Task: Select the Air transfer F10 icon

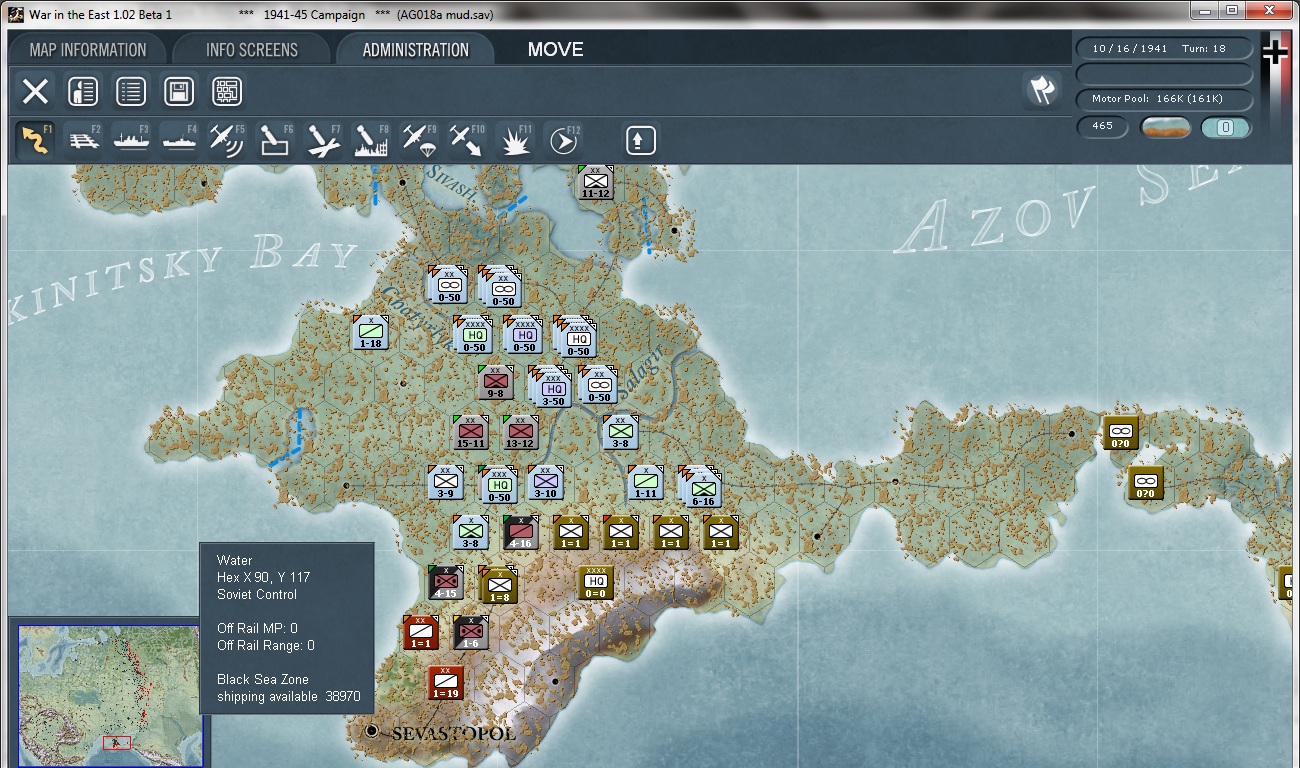Action: pyautogui.click(x=468, y=140)
